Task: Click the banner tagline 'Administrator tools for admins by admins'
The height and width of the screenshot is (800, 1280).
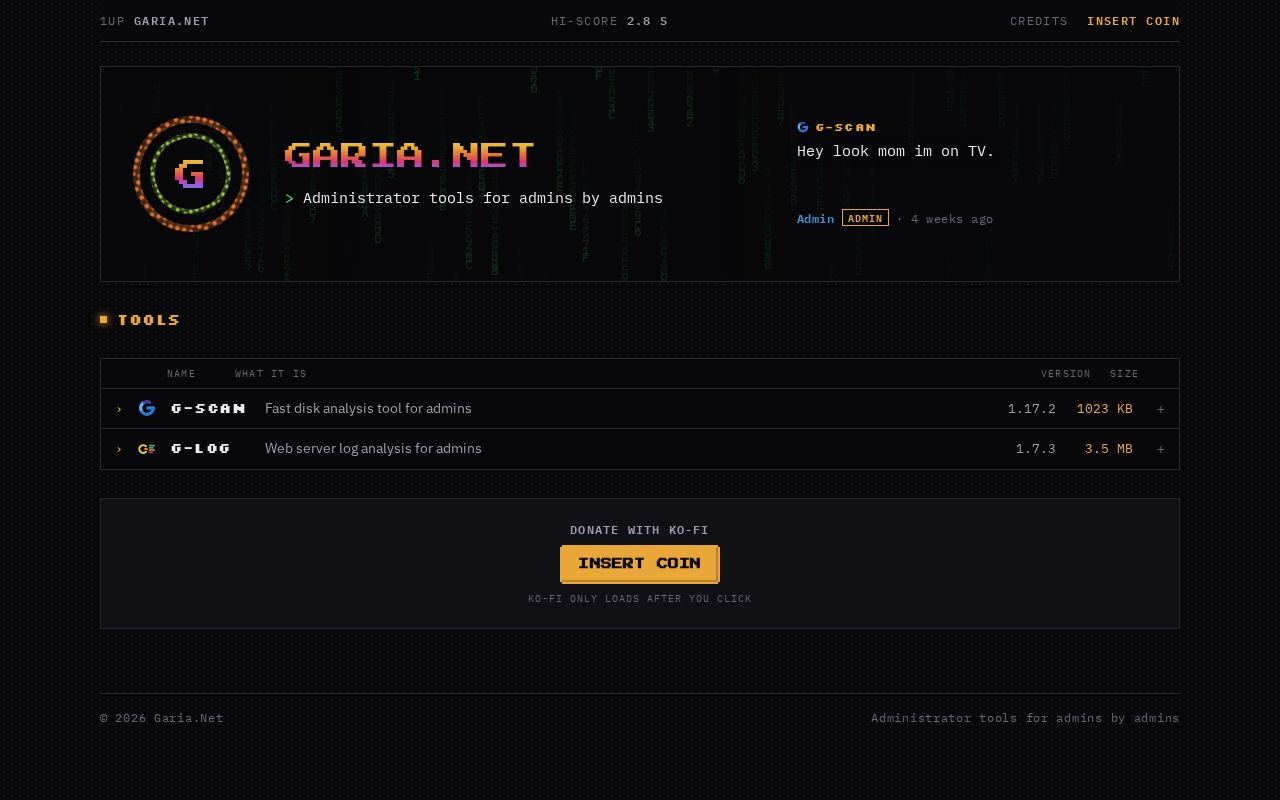Action: pos(483,199)
